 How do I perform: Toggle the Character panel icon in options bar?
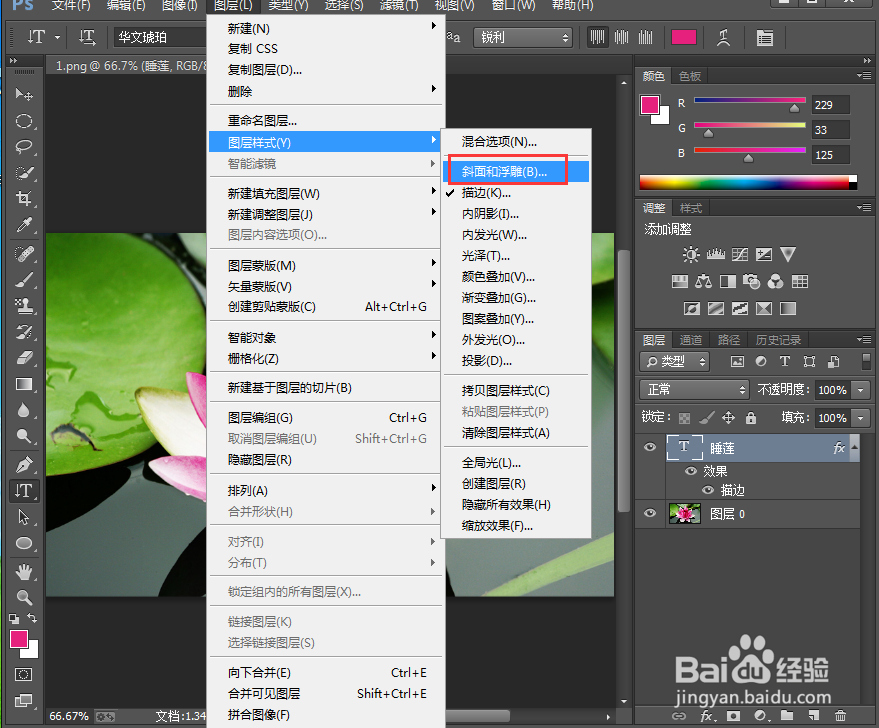pyautogui.click(x=765, y=37)
